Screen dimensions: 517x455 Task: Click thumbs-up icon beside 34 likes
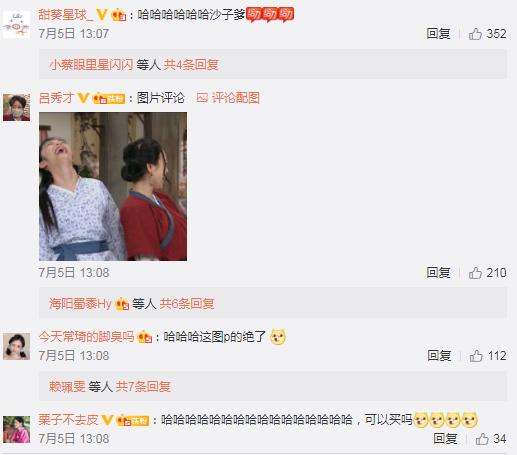482,439
